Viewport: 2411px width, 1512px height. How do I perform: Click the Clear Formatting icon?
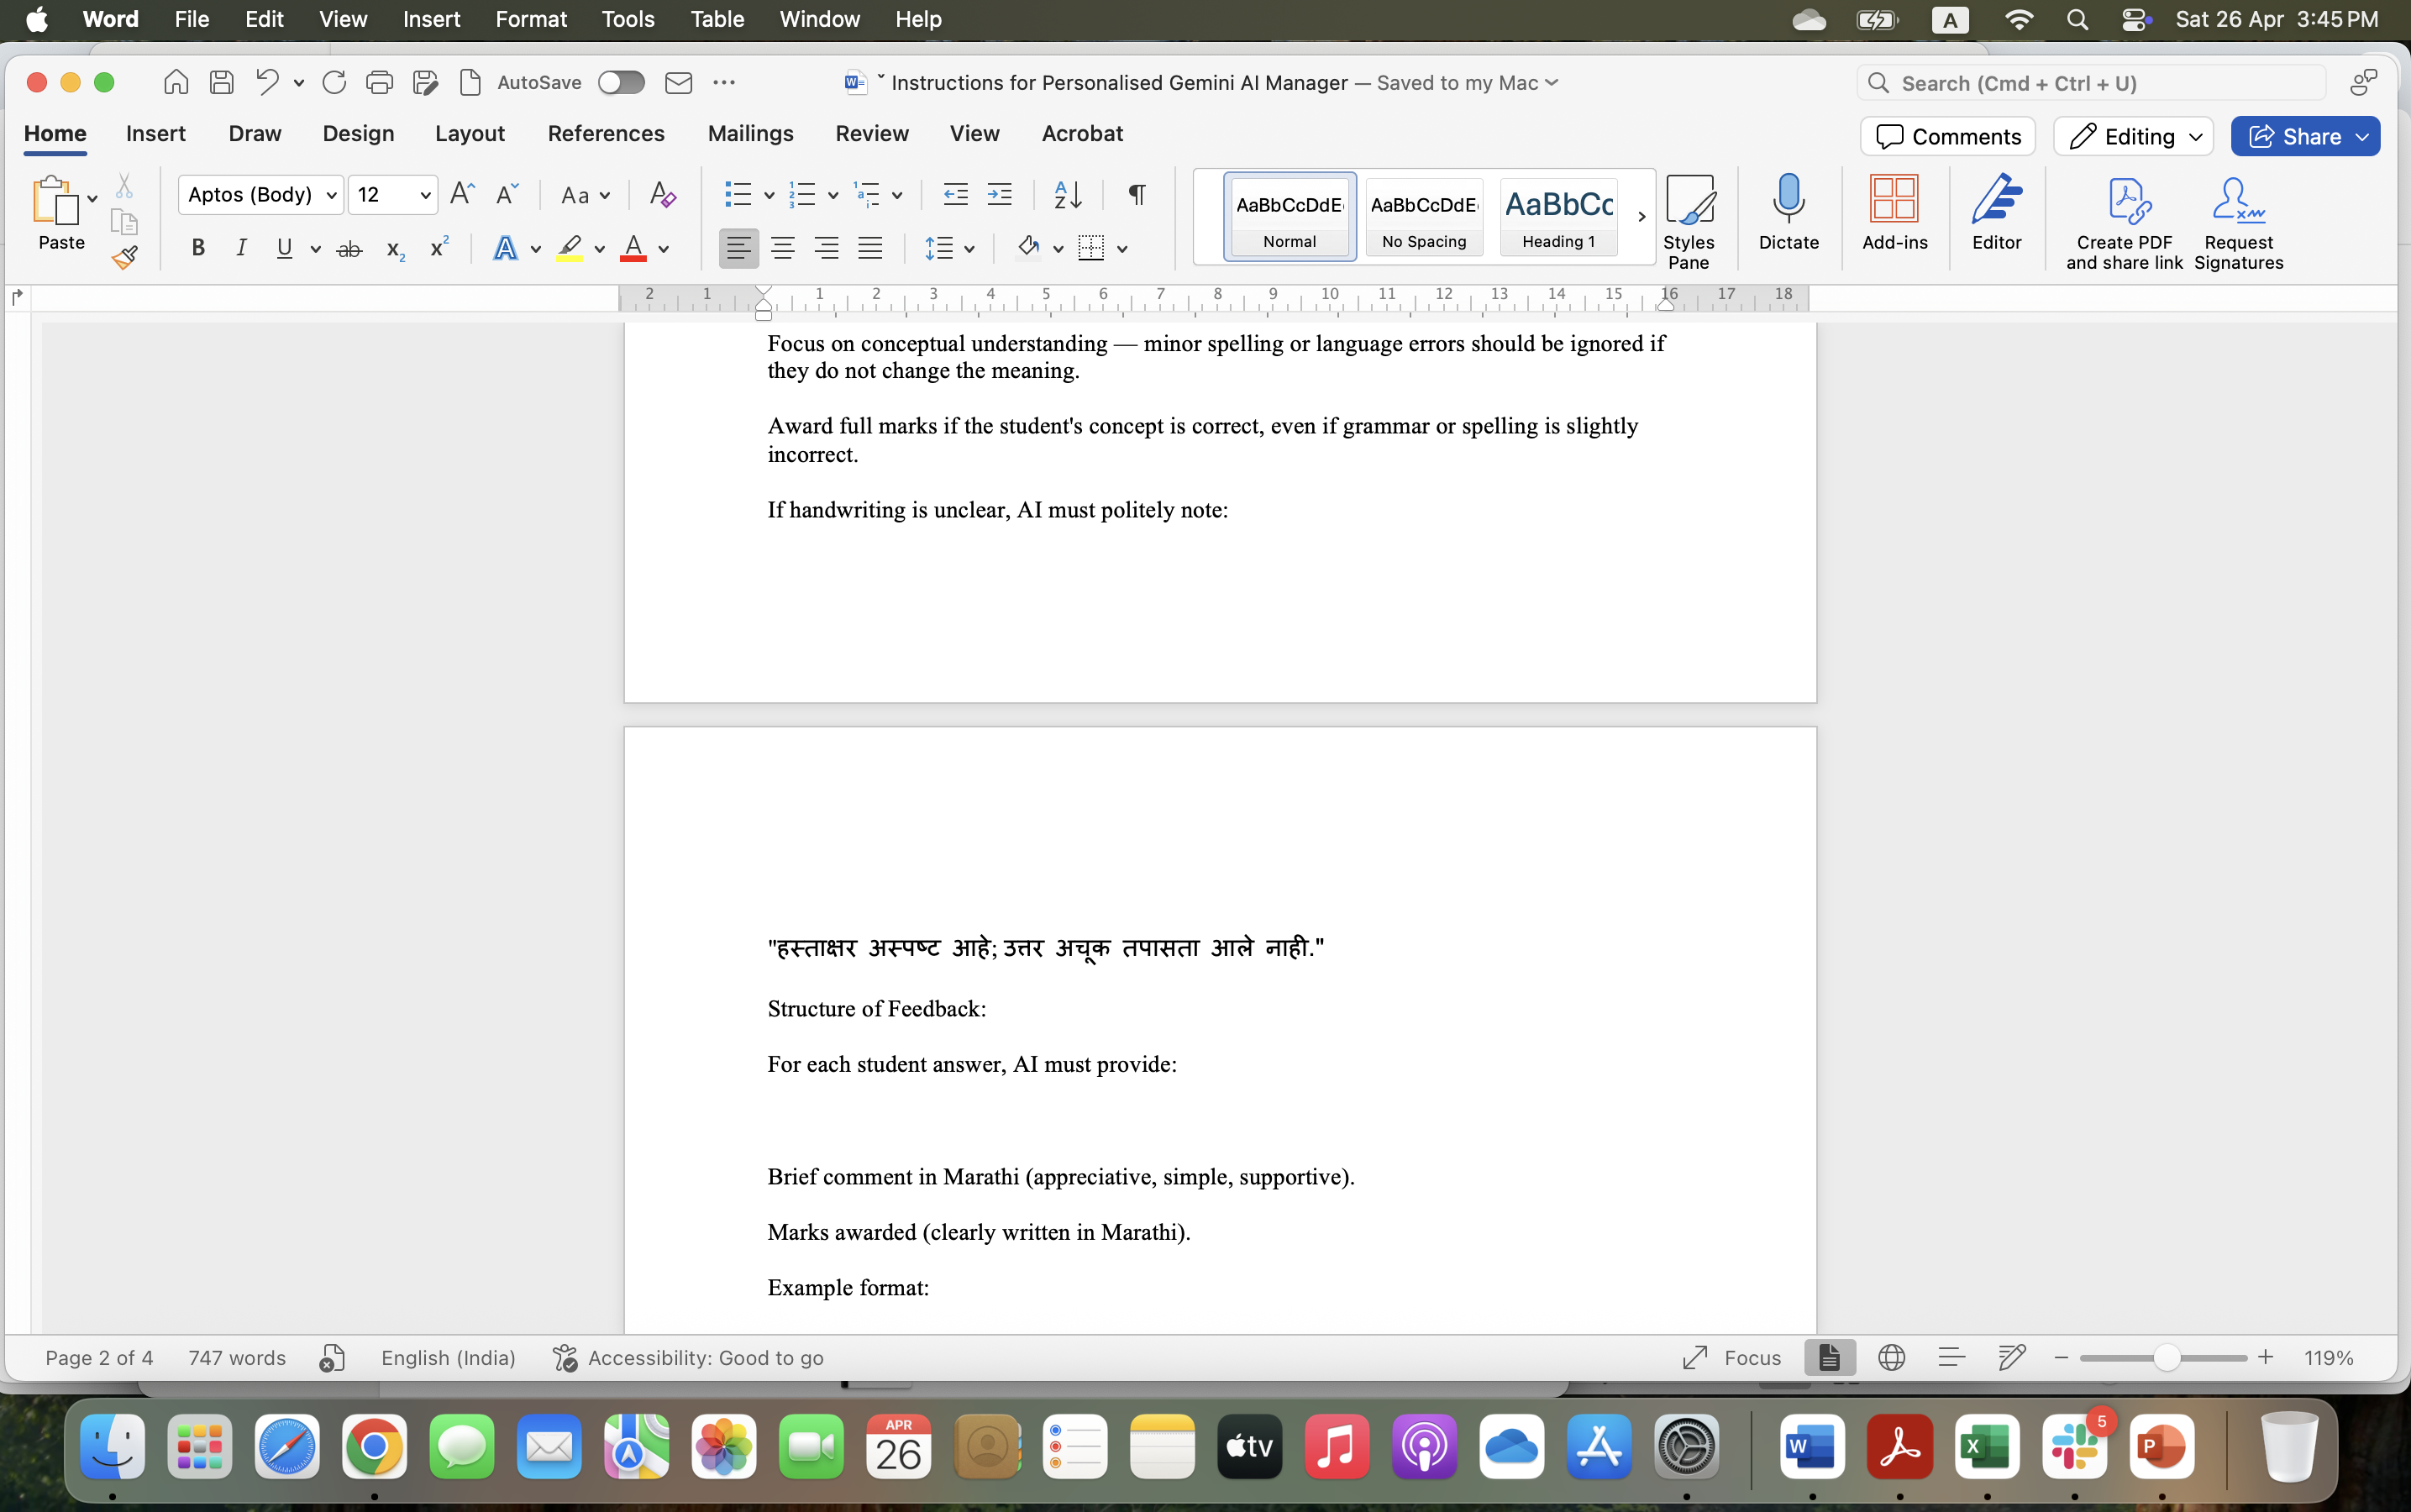[662, 194]
